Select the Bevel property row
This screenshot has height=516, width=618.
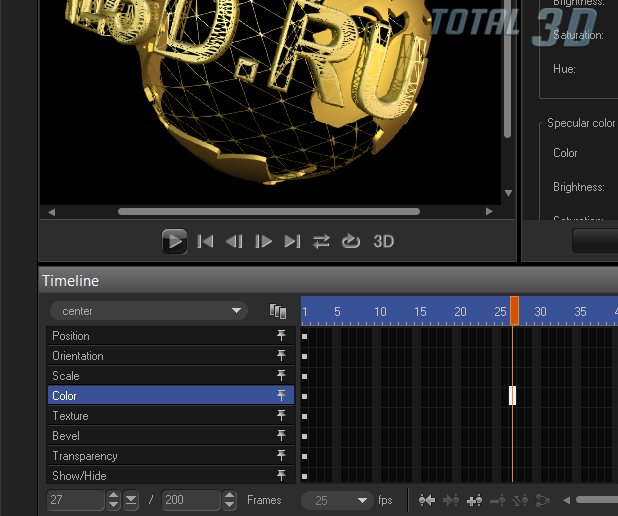click(171, 436)
